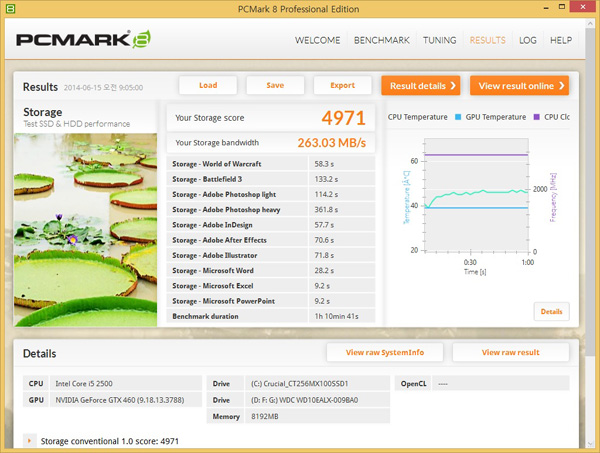Open View raw SystemInfo
This screenshot has height=453, width=600.
(385, 352)
